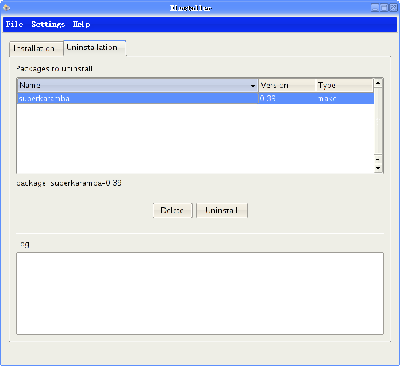Sort packages by the Name column
The width and height of the screenshot is (400, 366).
137,85
